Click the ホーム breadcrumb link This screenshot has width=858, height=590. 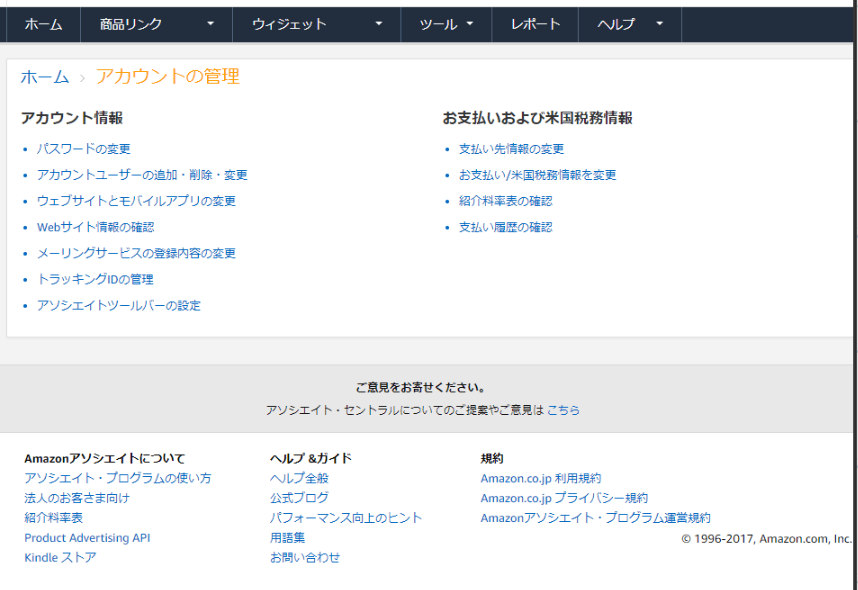pos(45,77)
